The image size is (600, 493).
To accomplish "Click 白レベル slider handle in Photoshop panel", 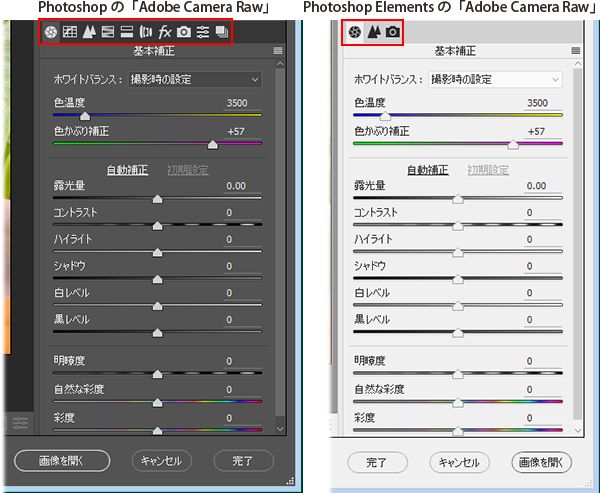I will [157, 306].
